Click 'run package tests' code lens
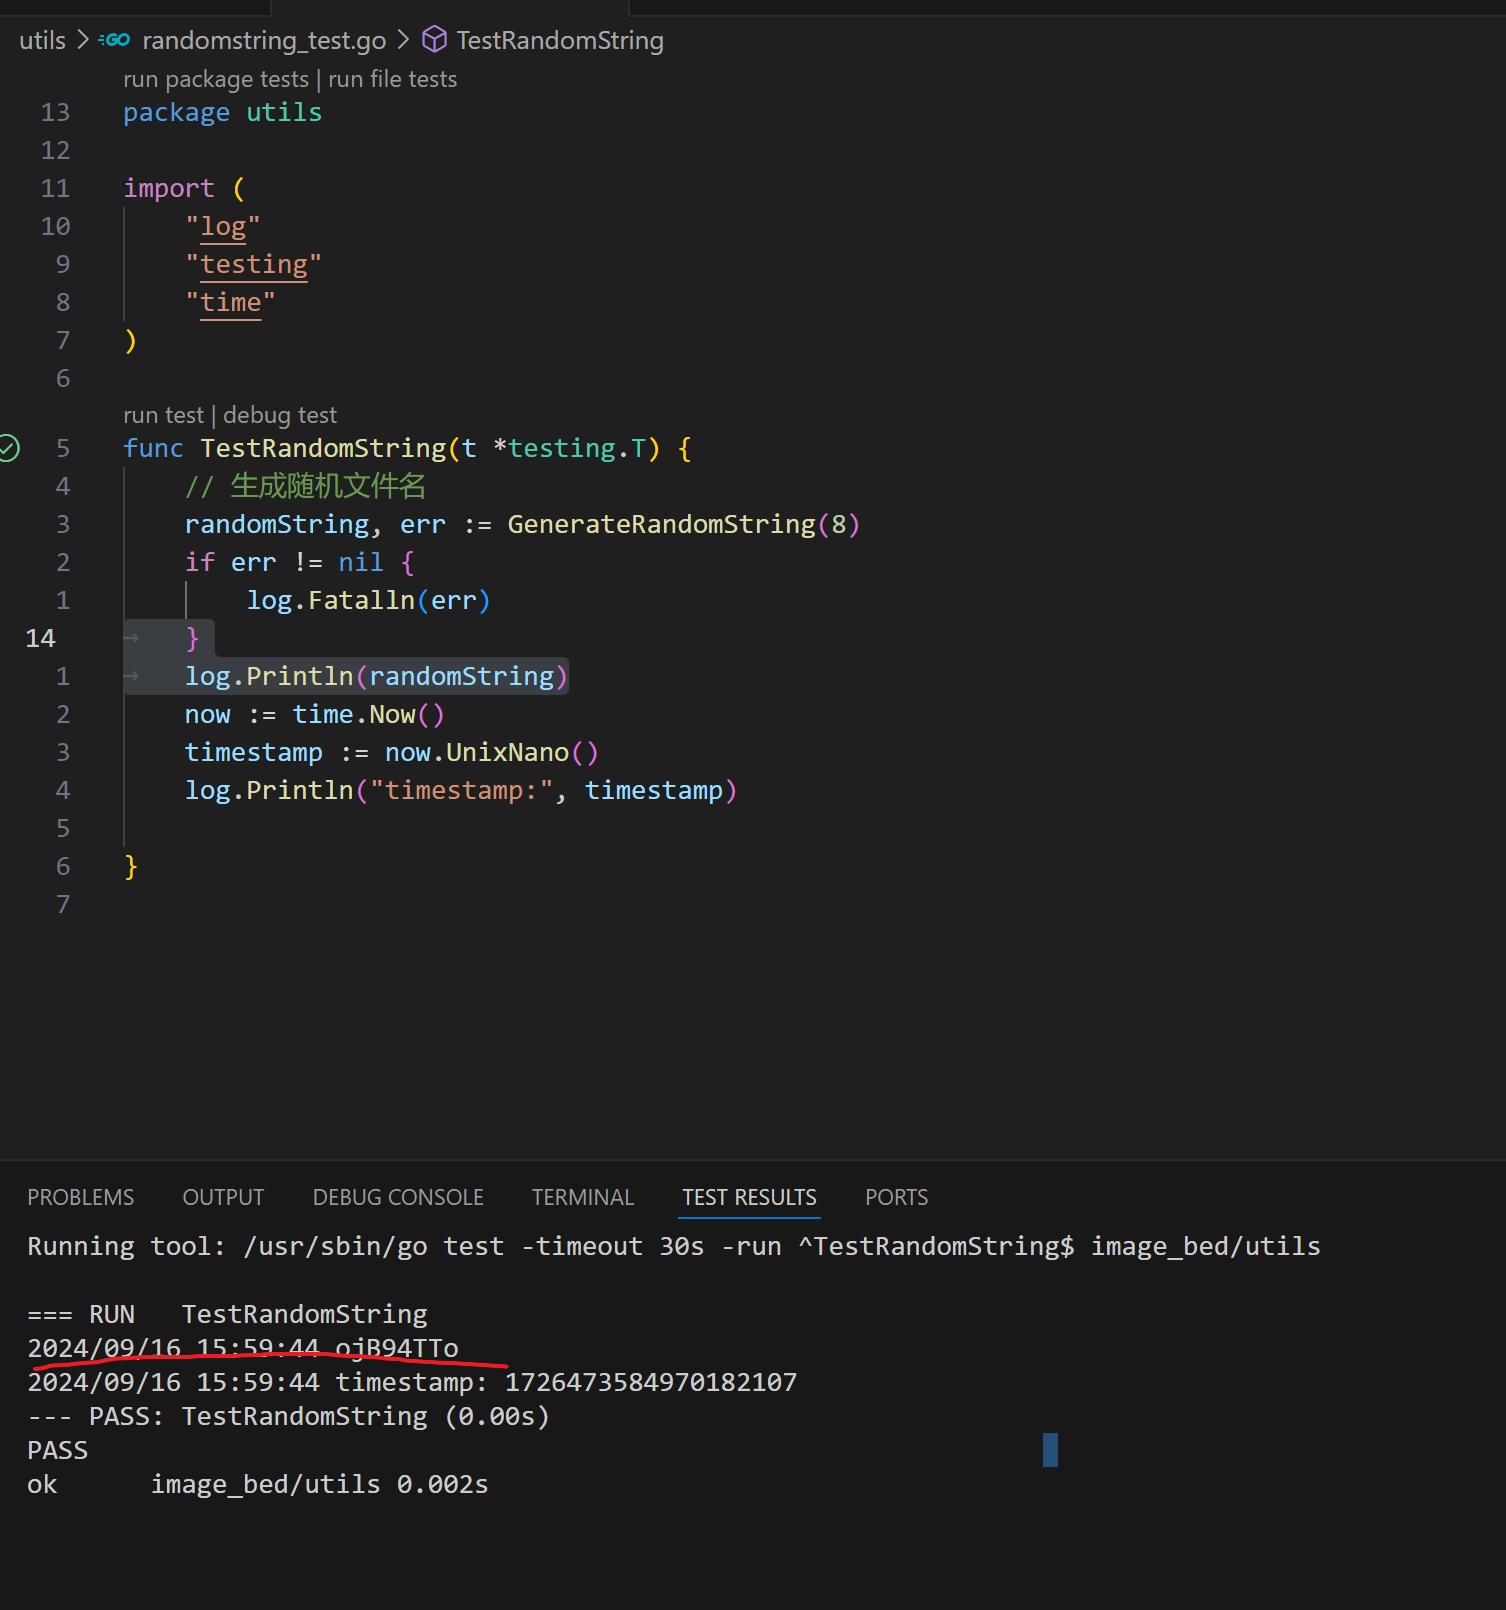The height and width of the screenshot is (1610, 1506). [x=216, y=79]
